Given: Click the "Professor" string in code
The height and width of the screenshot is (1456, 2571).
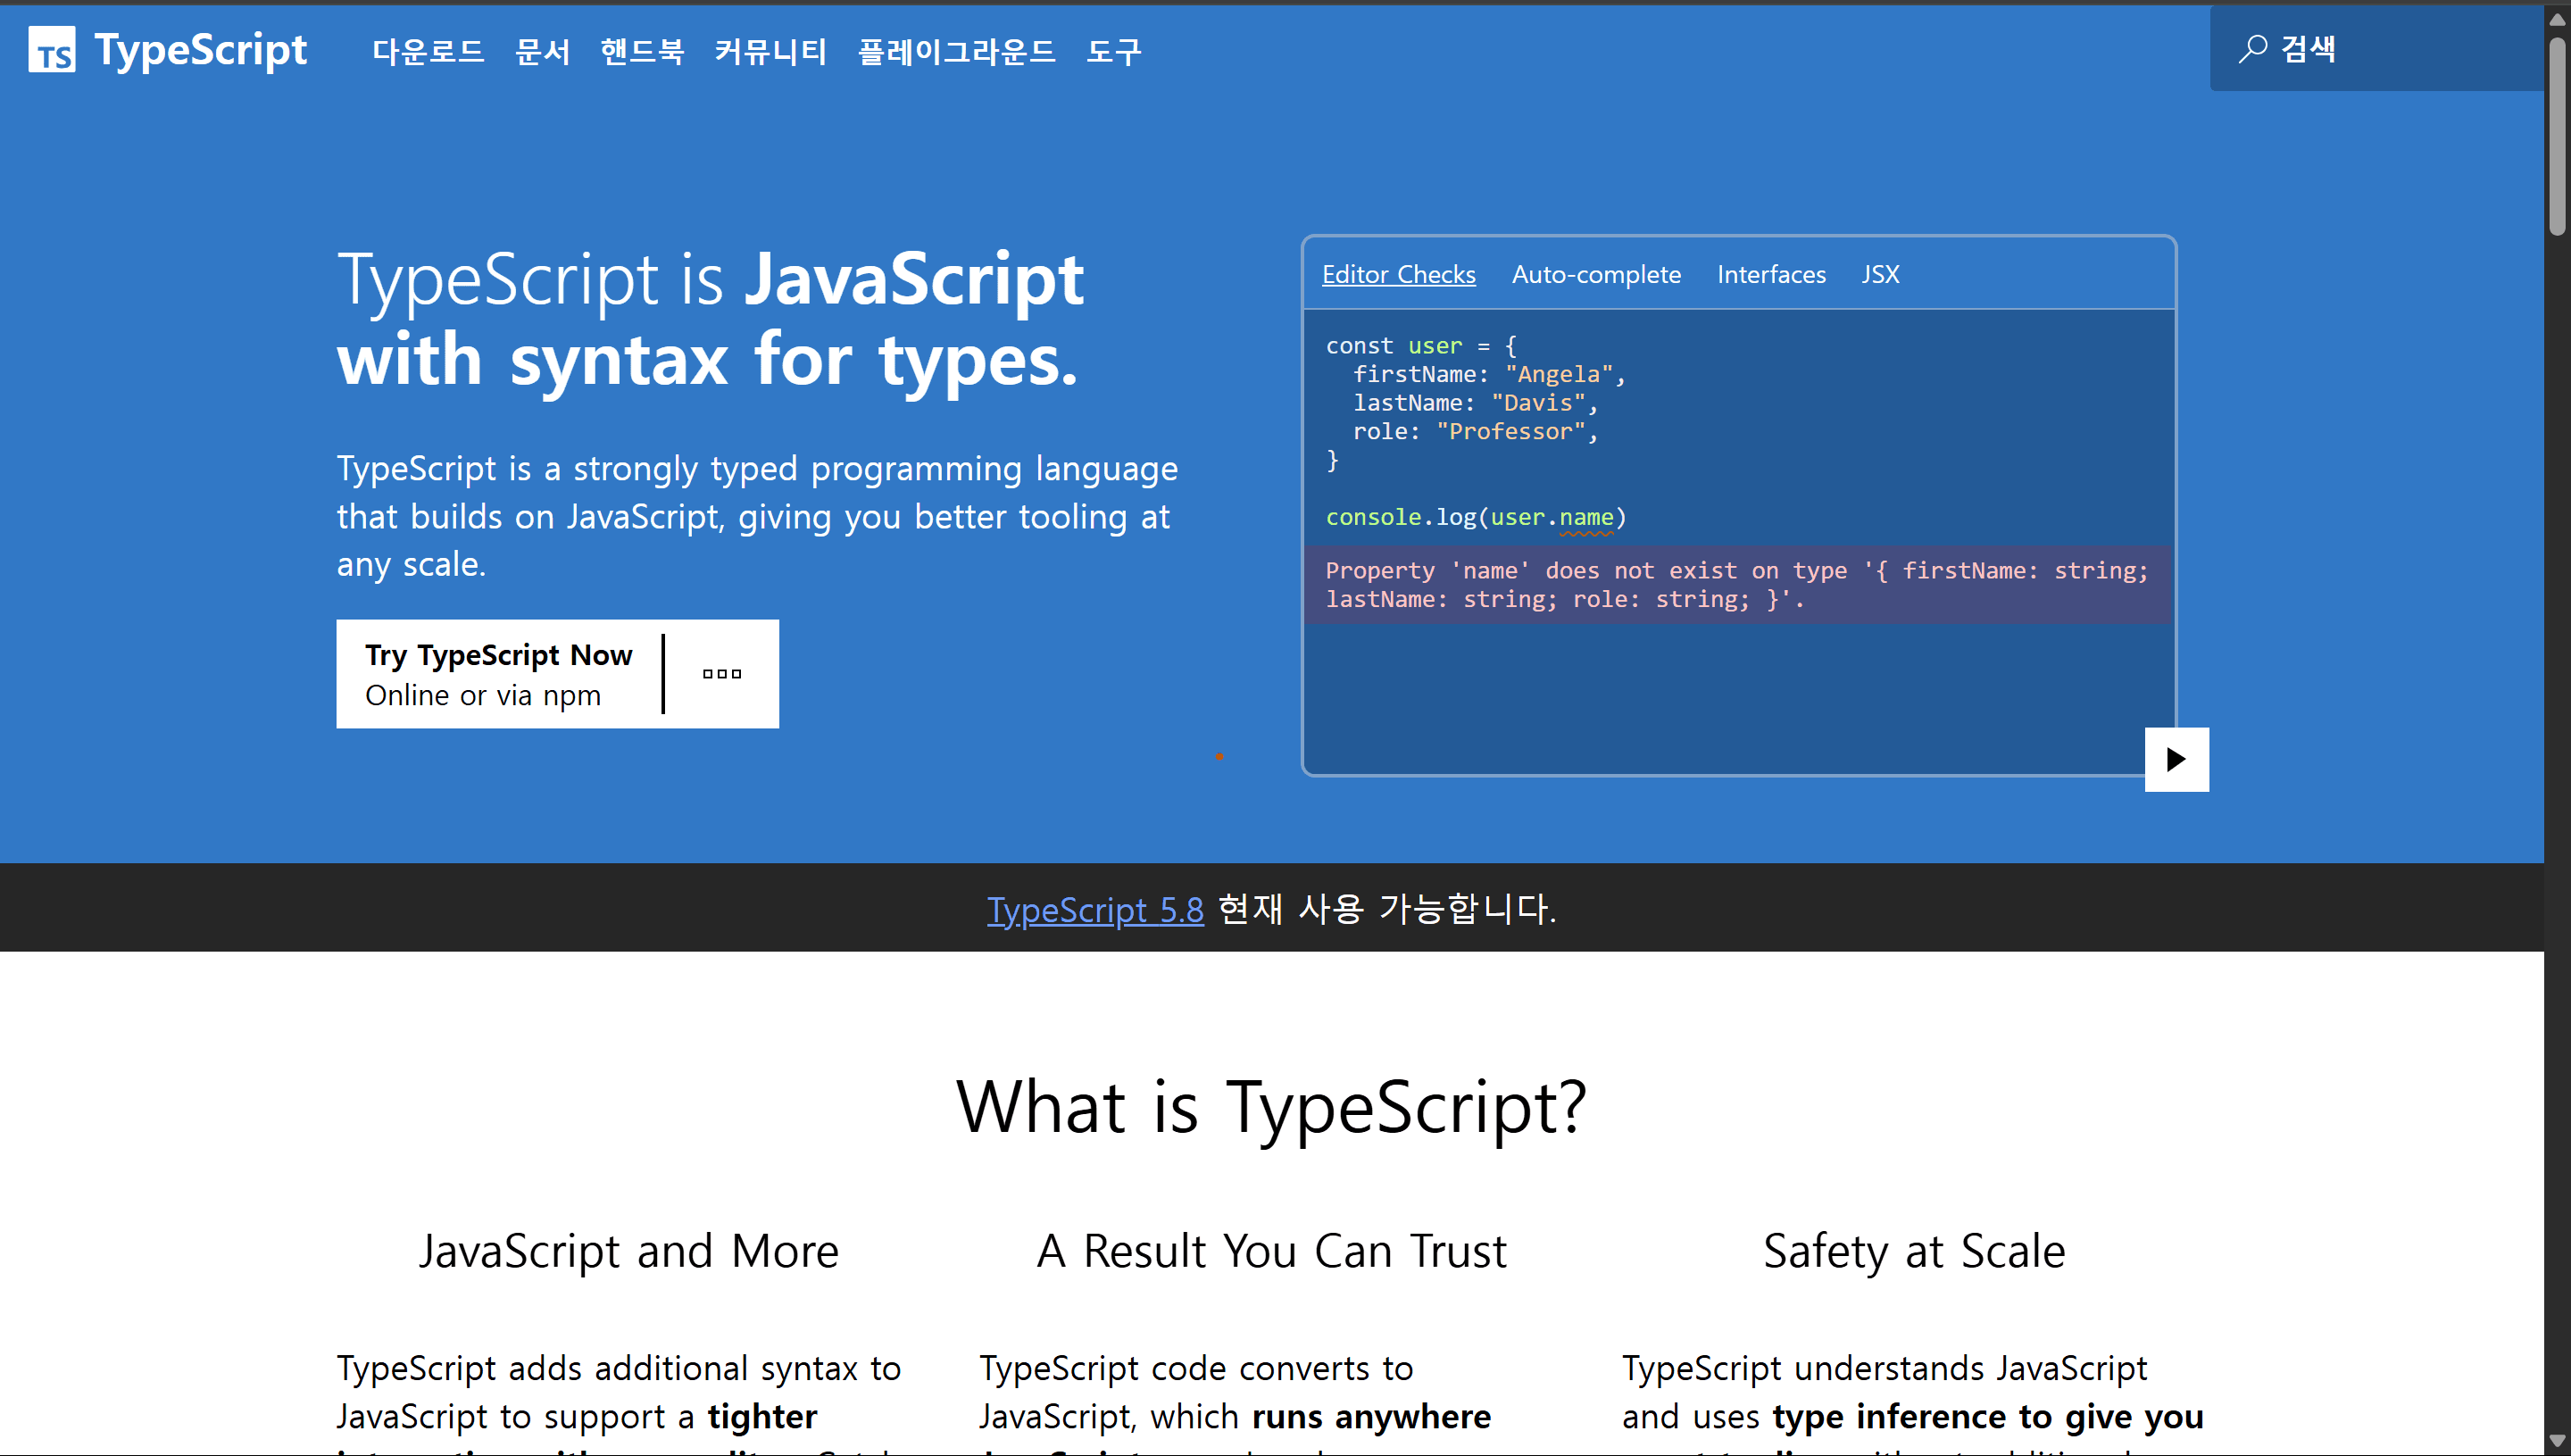Looking at the screenshot, I should (x=1511, y=431).
